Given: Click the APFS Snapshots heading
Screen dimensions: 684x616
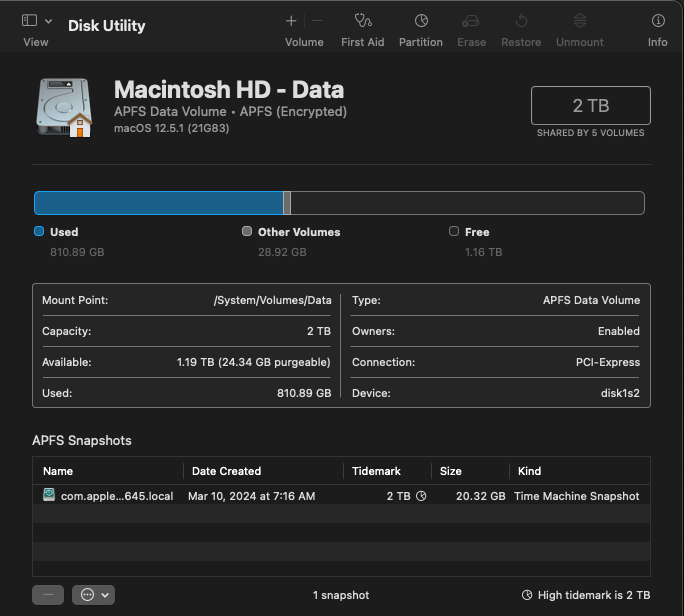Looking at the screenshot, I should point(82,441).
